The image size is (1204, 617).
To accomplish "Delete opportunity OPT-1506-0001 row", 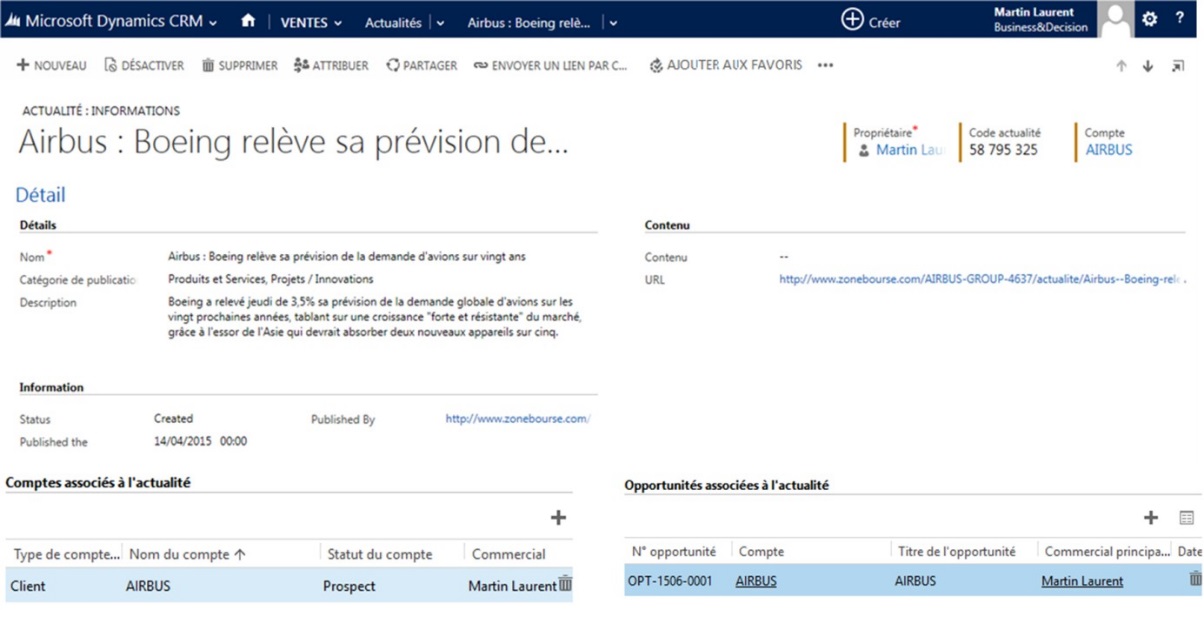I will (x=1195, y=579).
